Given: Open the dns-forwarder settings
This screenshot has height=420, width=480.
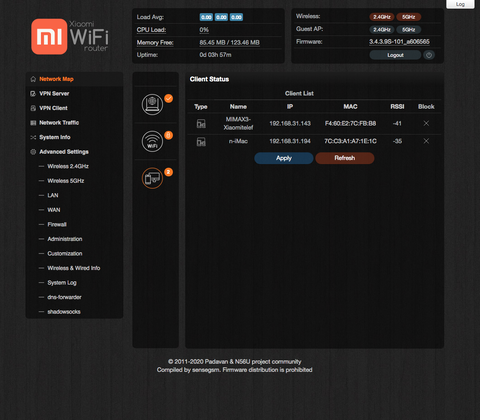Looking at the screenshot, I should [64, 297].
